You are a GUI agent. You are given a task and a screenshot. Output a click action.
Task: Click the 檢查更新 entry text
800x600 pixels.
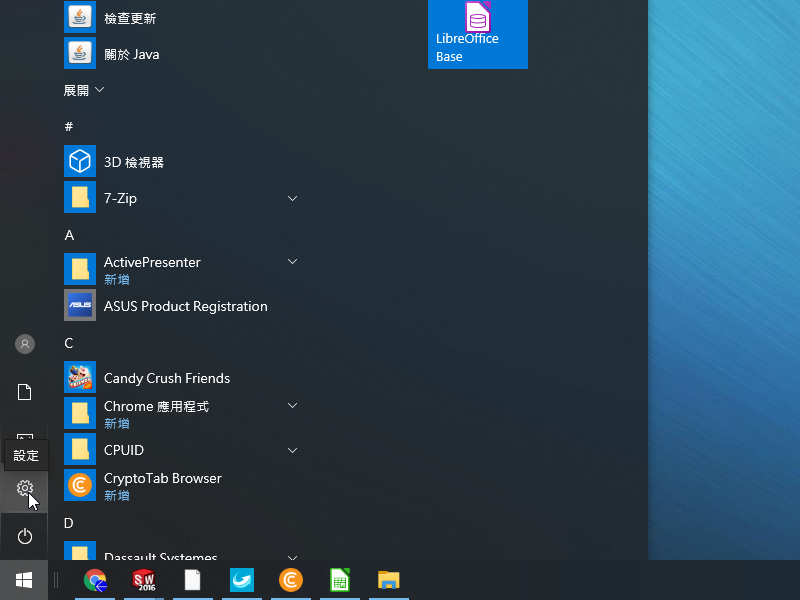(130, 18)
